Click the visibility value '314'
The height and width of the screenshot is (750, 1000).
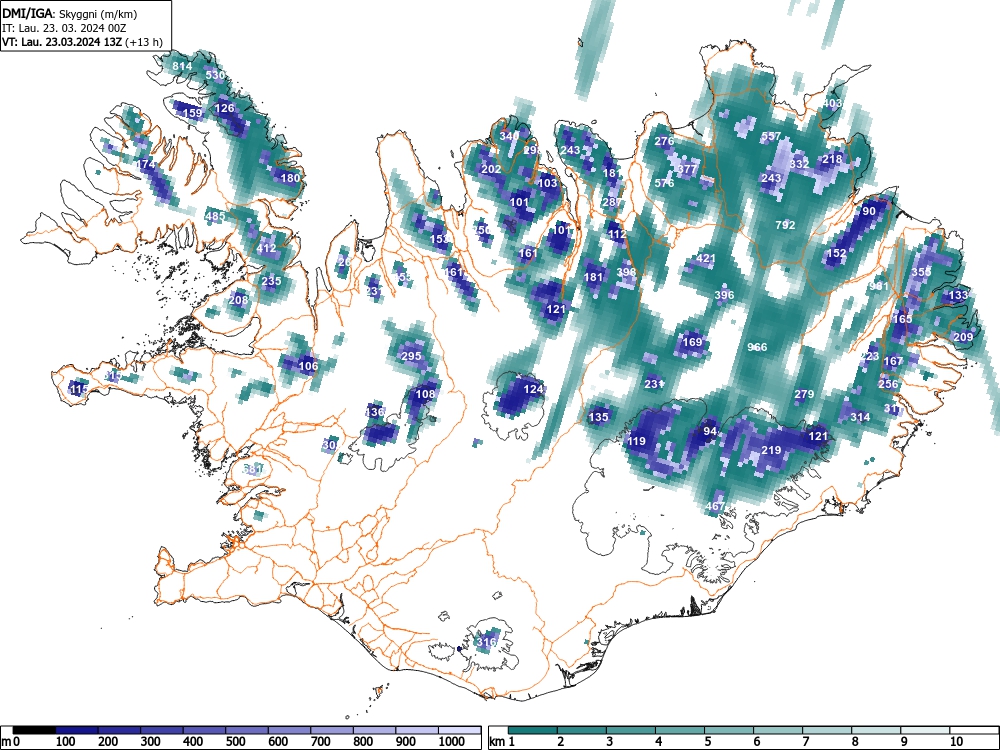[860, 417]
